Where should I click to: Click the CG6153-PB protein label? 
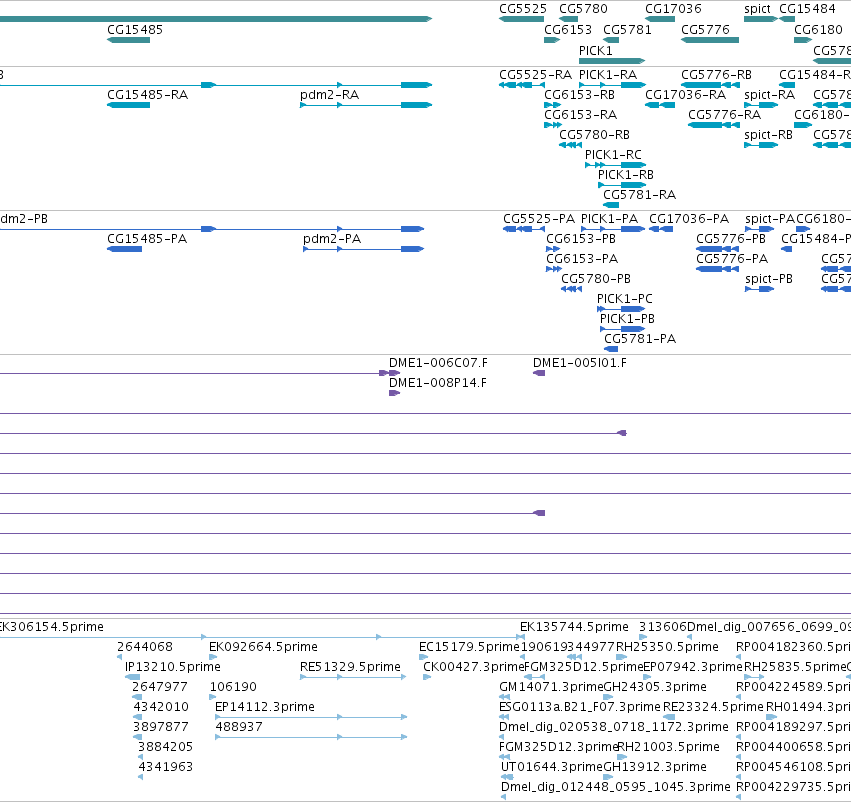(x=581, y=239)
